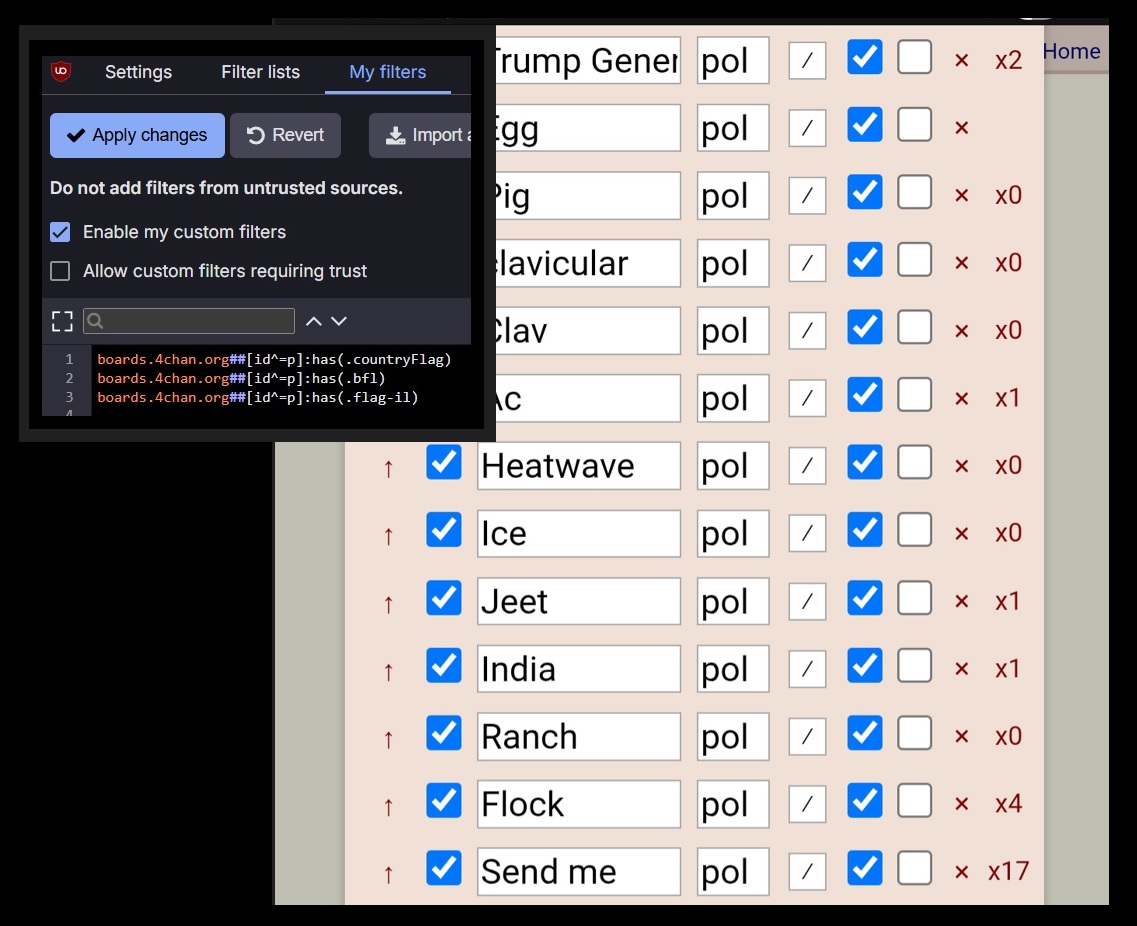Move the India filter up

point(389,672)
